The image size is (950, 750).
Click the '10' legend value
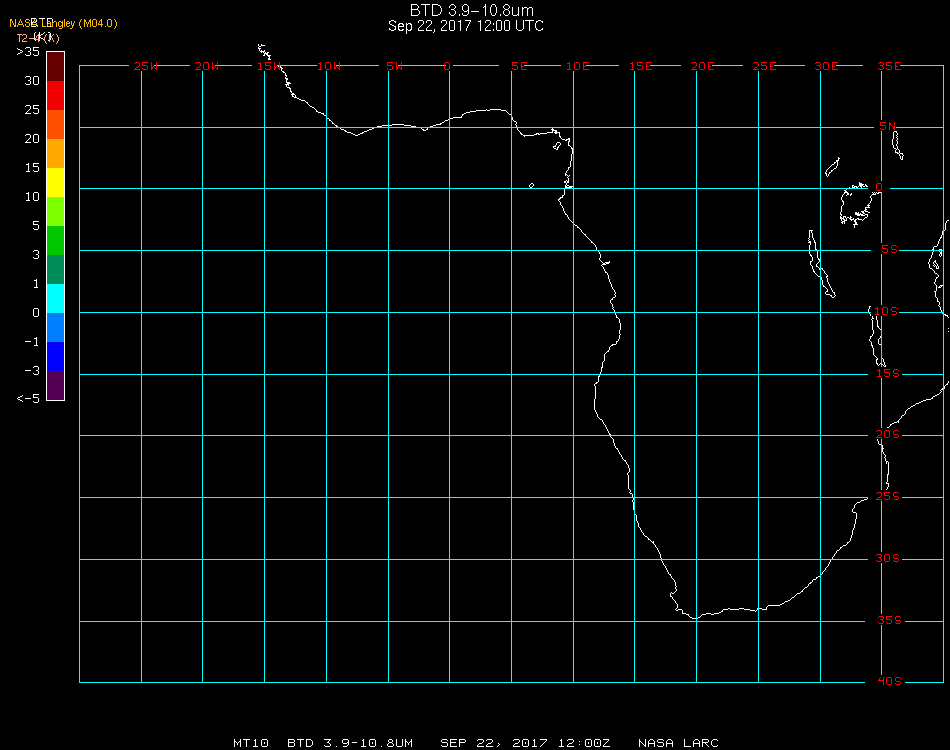(32, 197)
